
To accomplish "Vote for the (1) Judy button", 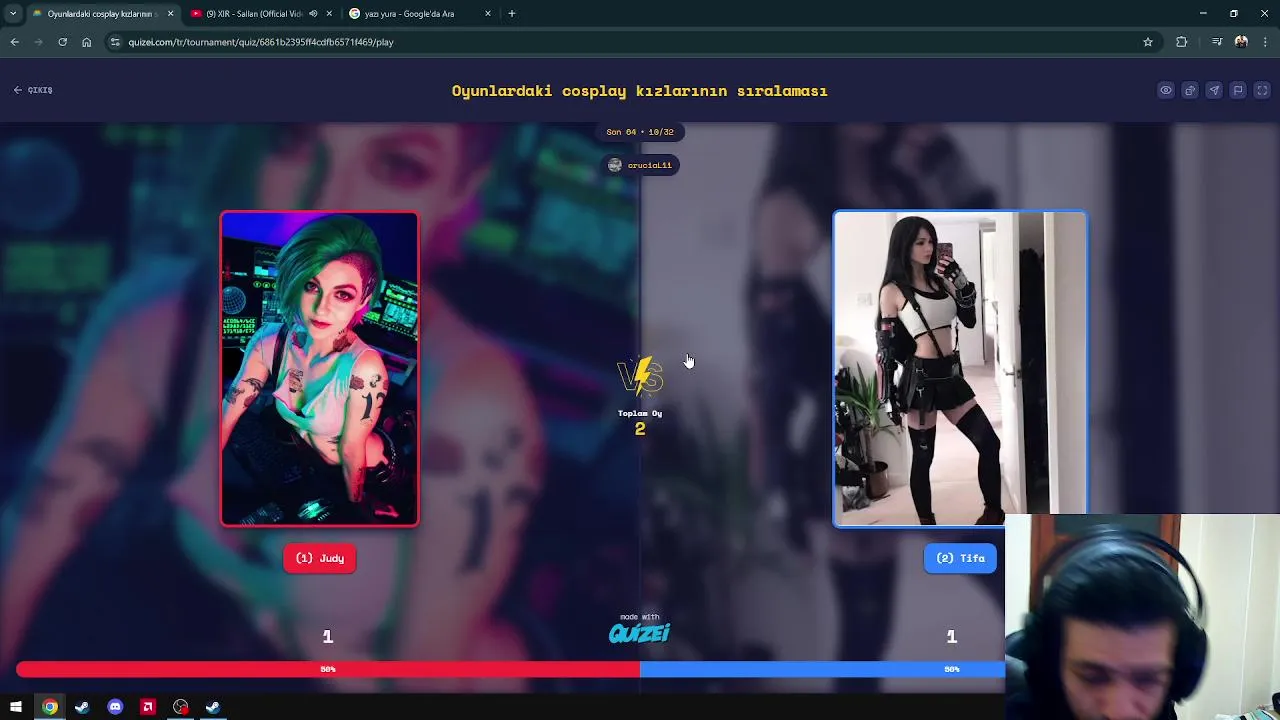I will [x=320, y=558].
